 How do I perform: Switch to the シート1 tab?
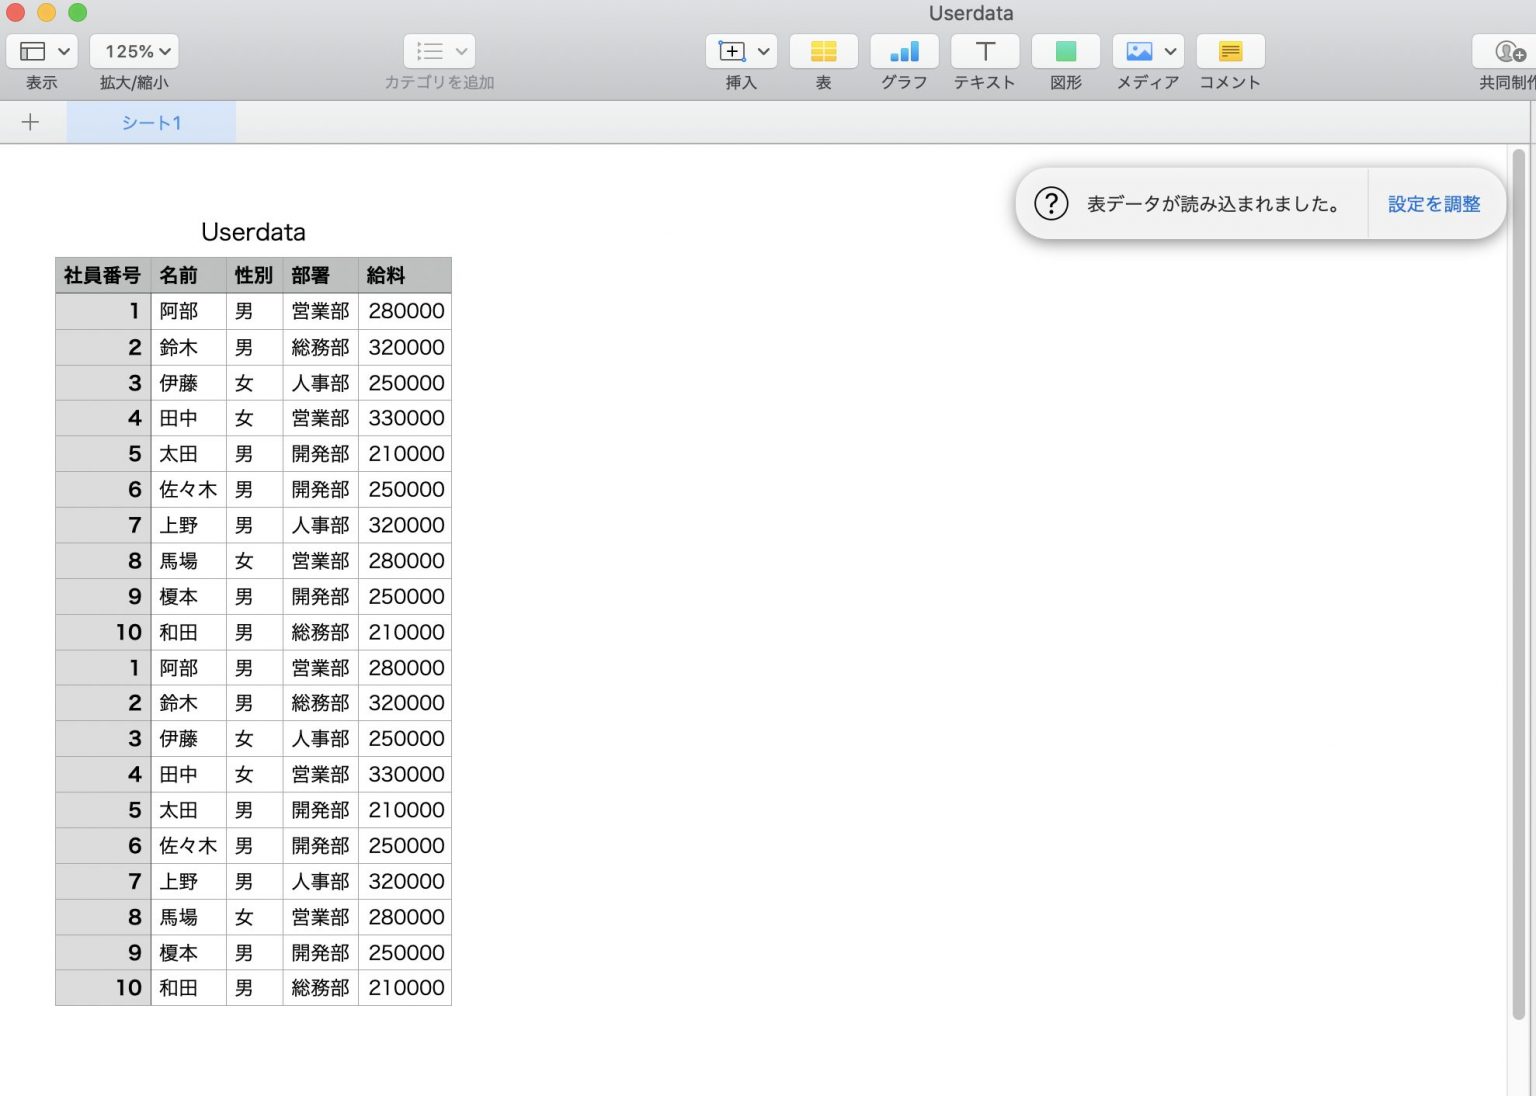coord(150,122)
